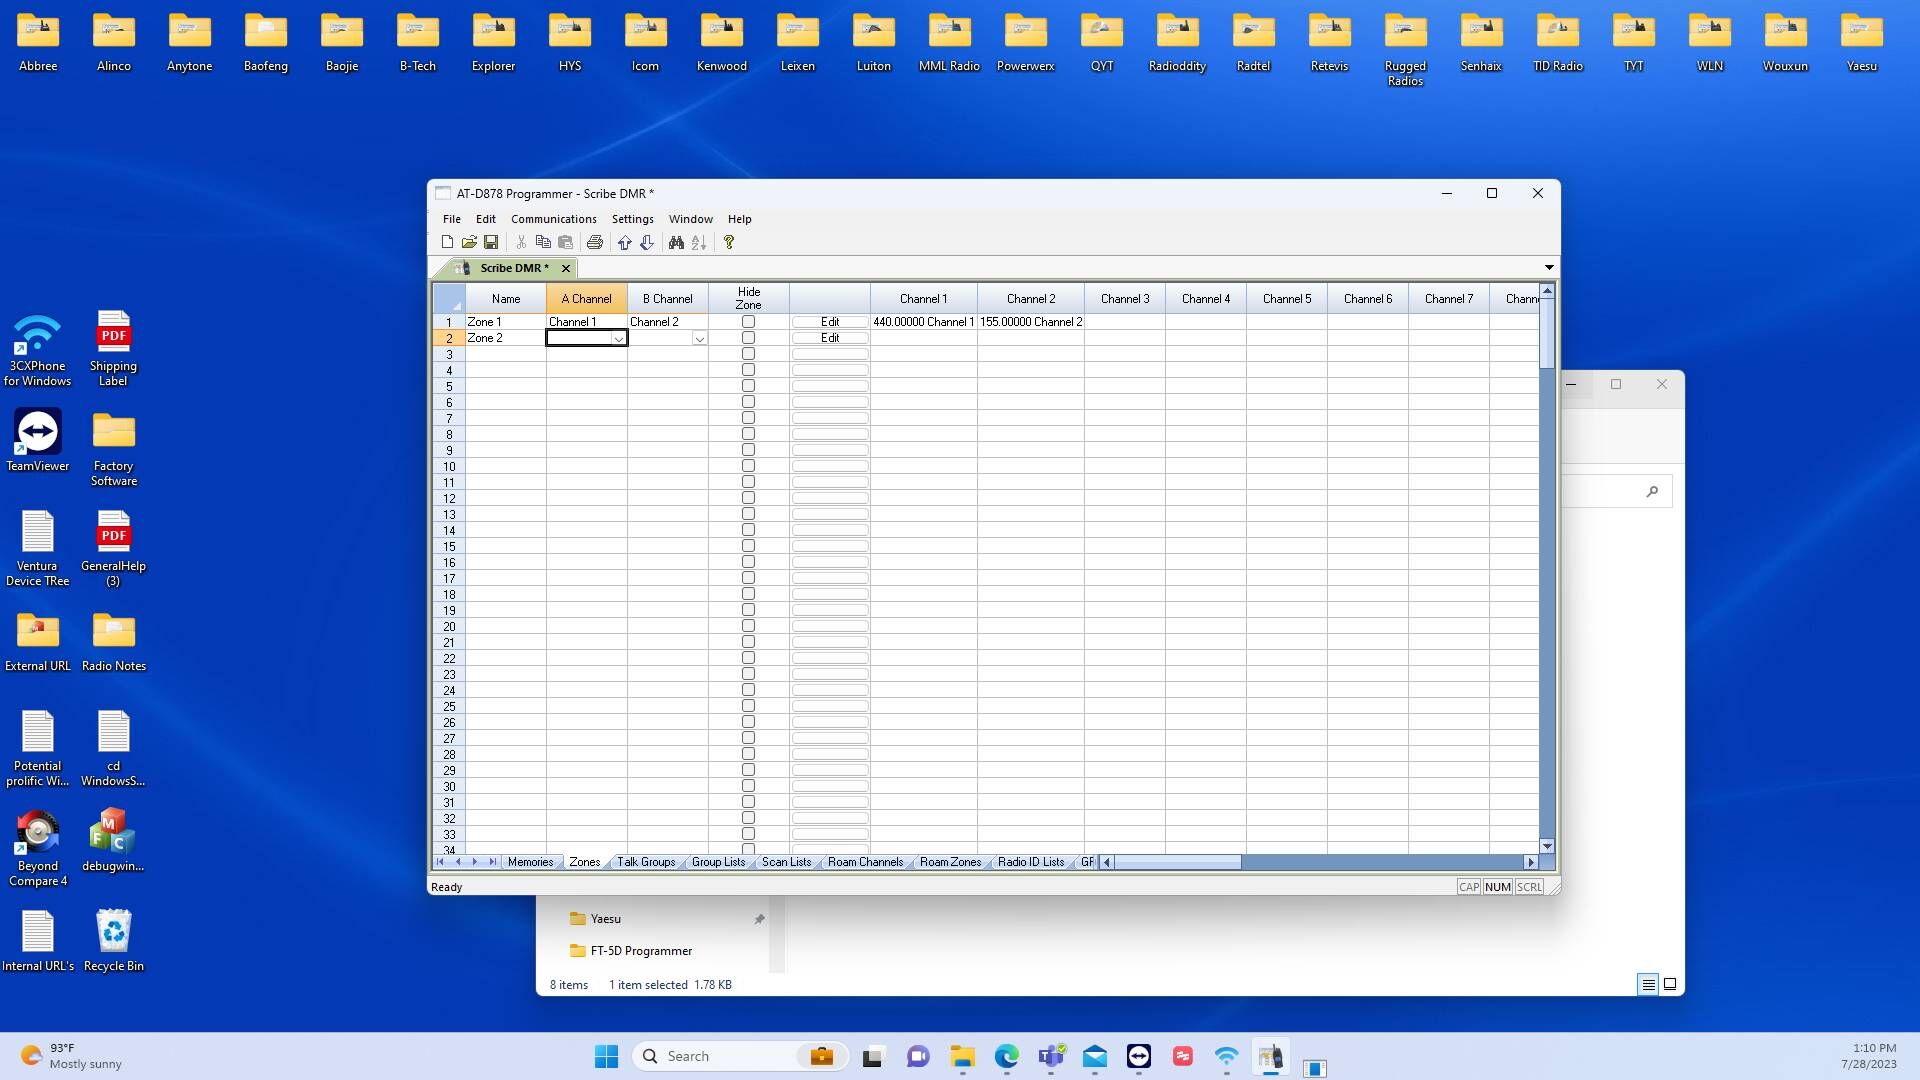The height and width of the screenshot is (1080, 1920).
Task: Click Edit button for Zone 2
Action: tap(830, 338)
